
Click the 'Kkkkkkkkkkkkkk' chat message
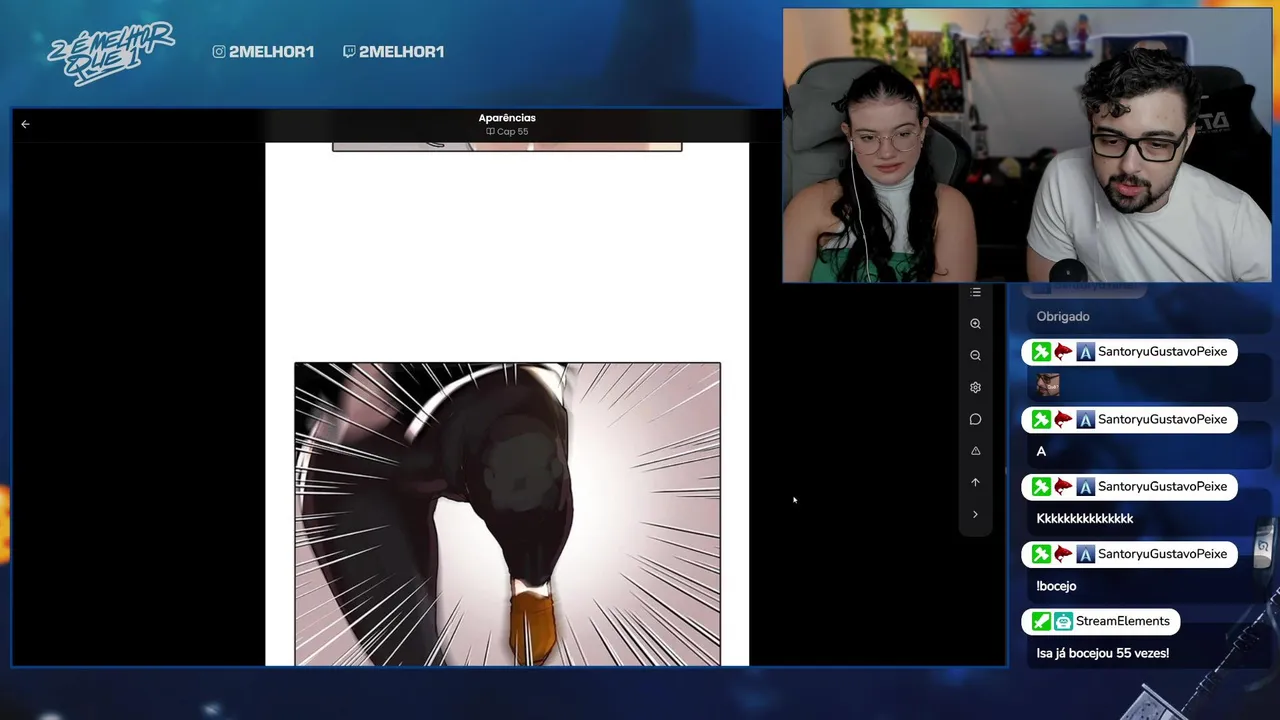(1085, 518)
